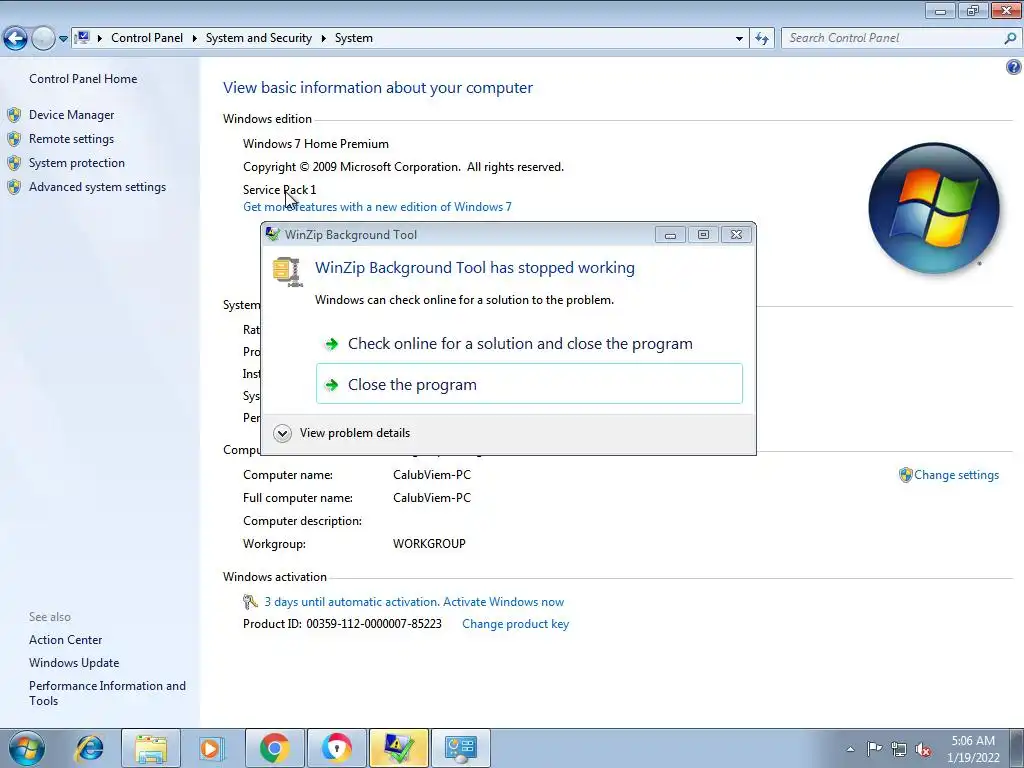Choose Close the program option
Image resolution: width=1024 pixels, height=768 pixels.
click(x=529, y=384)
